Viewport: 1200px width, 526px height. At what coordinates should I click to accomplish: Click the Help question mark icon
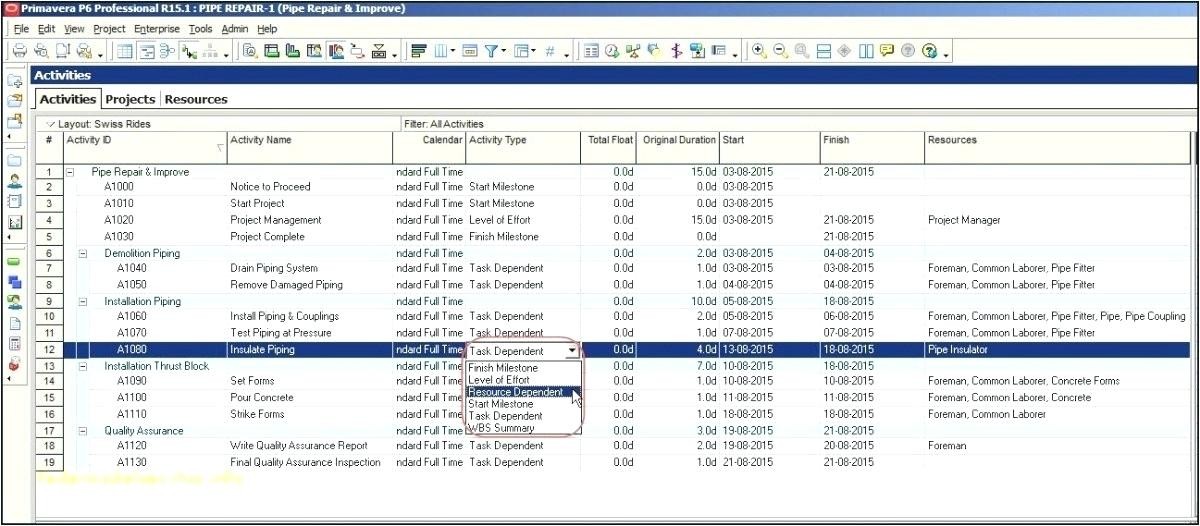coord(930,51)
